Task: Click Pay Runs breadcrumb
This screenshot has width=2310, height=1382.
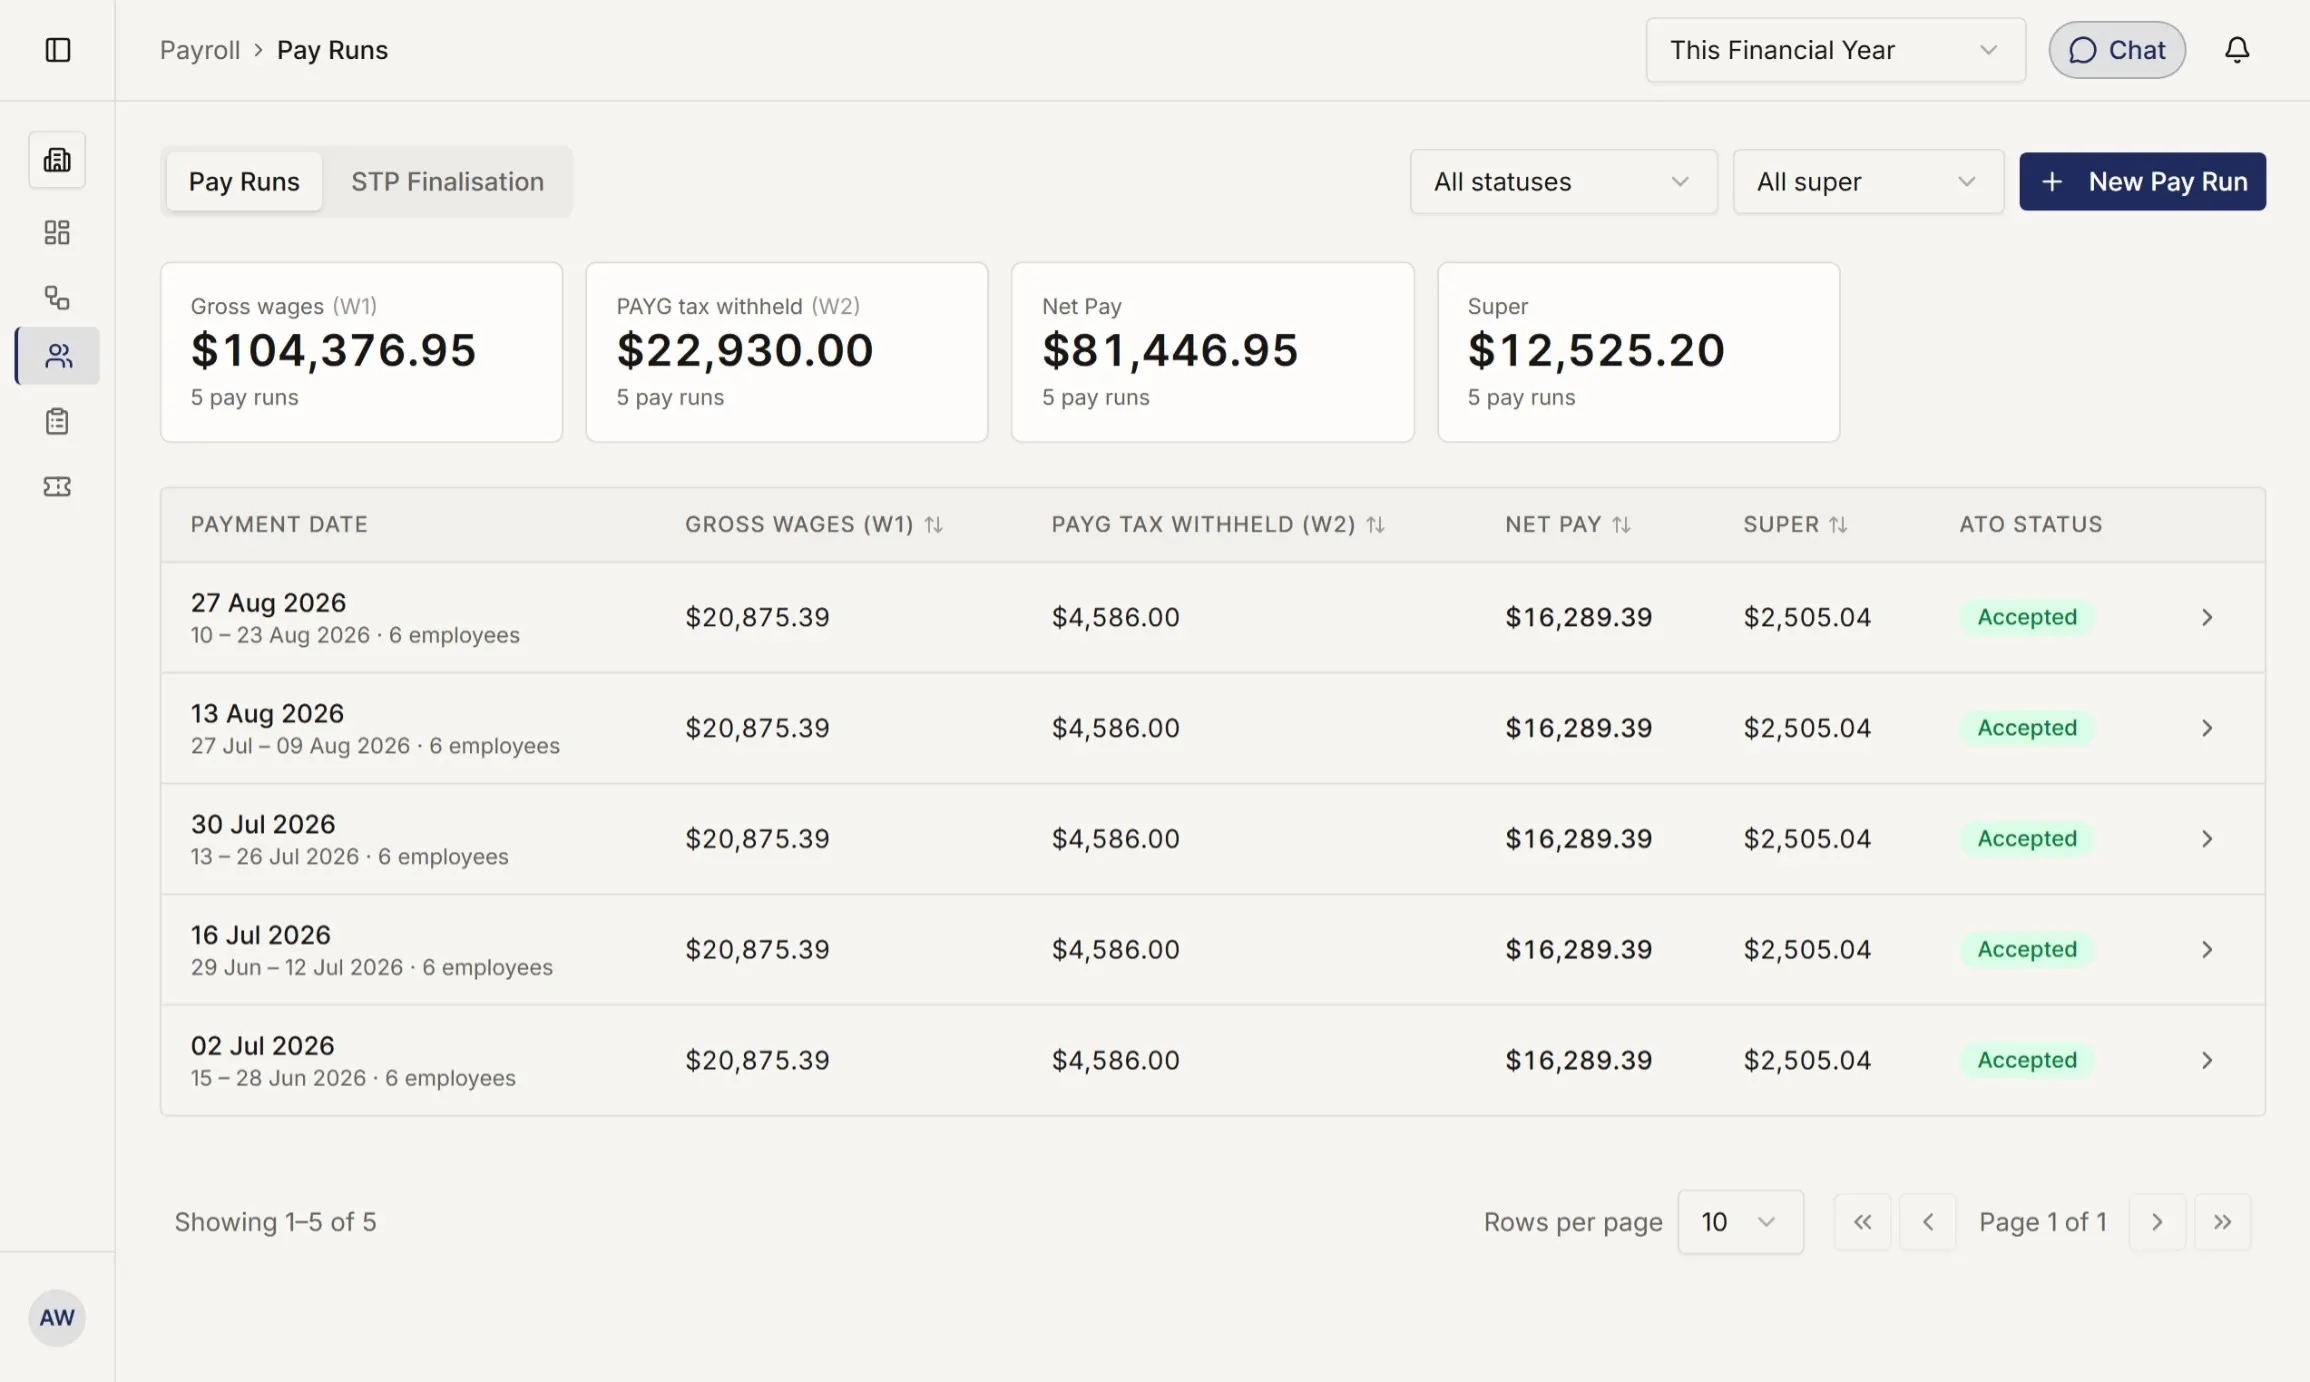Action: click(332, 50)
